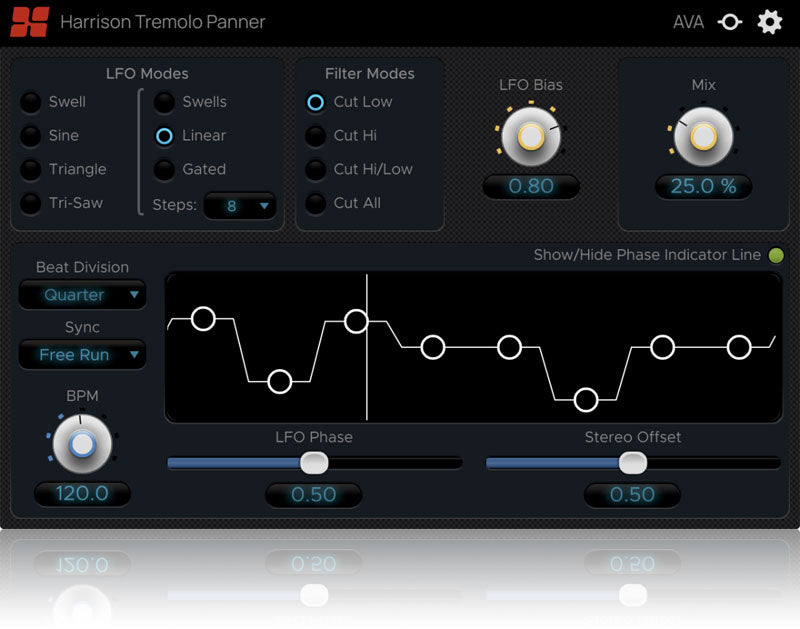Click the fourth step node in waveform display
This screenshot has width=800, height=629.
coord(433,347)
